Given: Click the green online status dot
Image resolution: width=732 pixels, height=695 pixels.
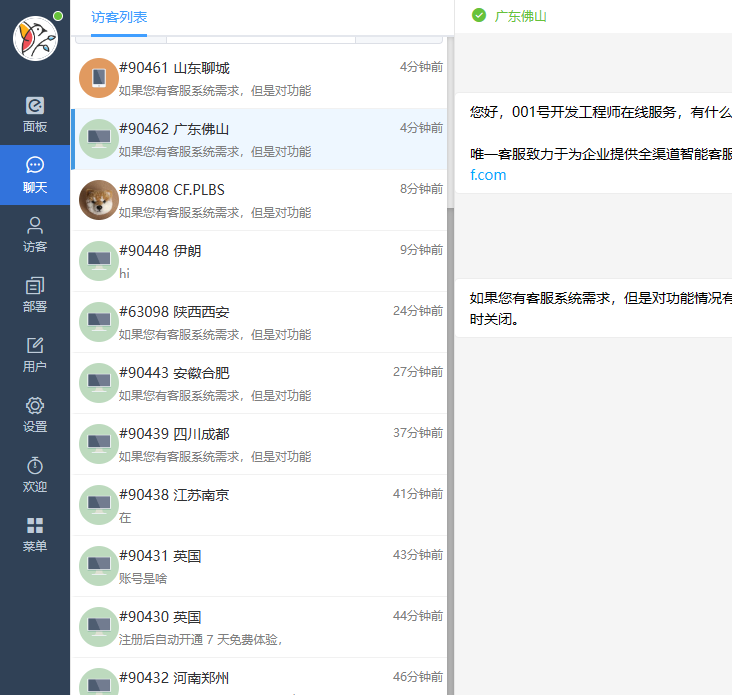Looking at the screenshot, I should [58, 16].
